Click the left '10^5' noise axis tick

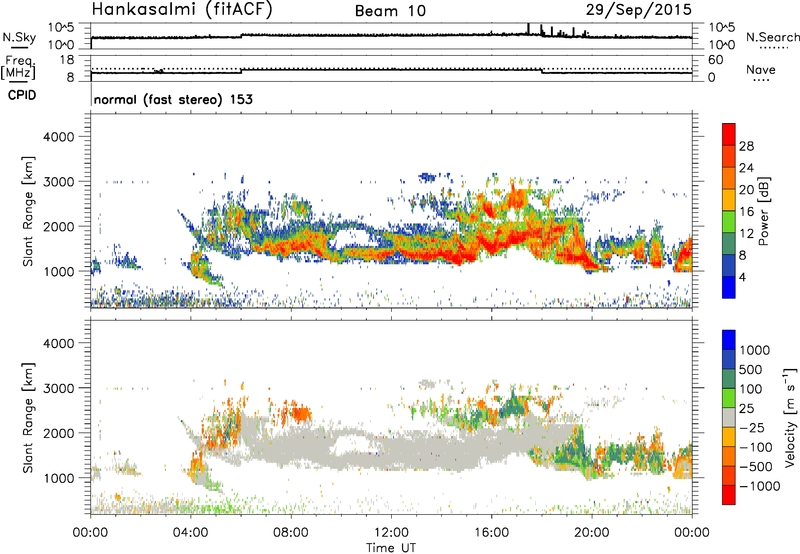pos(61,27)
